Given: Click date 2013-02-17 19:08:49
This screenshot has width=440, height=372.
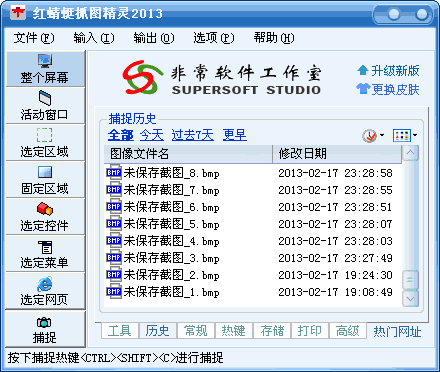Looking at the screenshot, I should [335, 292].
